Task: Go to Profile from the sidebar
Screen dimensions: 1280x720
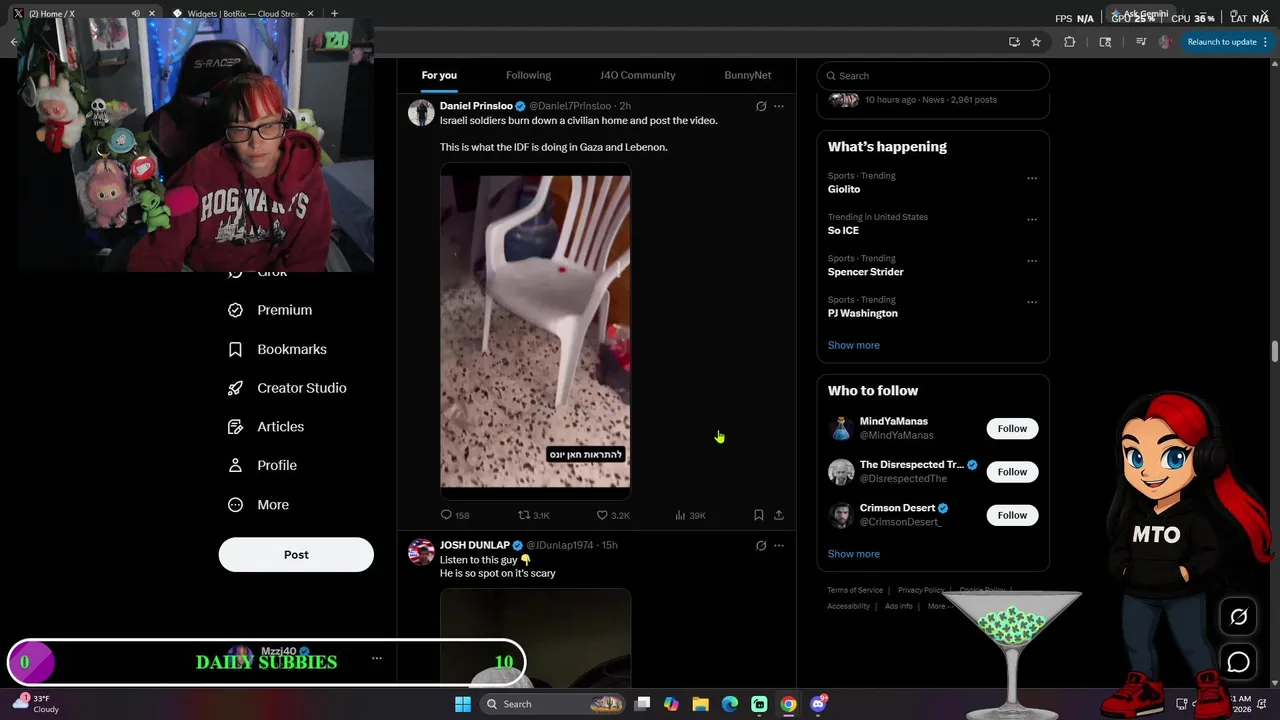Action: (x=262, y=465)
